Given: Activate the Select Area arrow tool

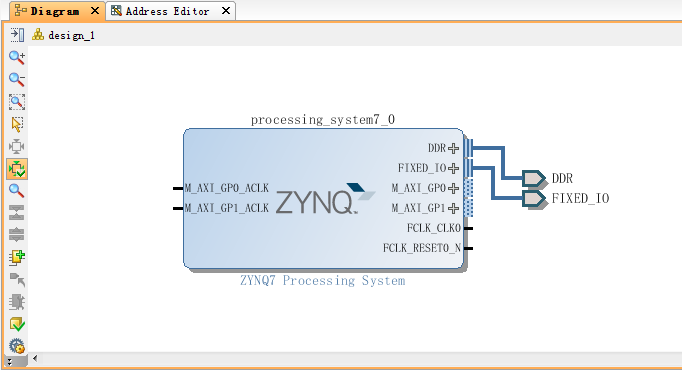Looking at the screenshot, I should [17, 124].
